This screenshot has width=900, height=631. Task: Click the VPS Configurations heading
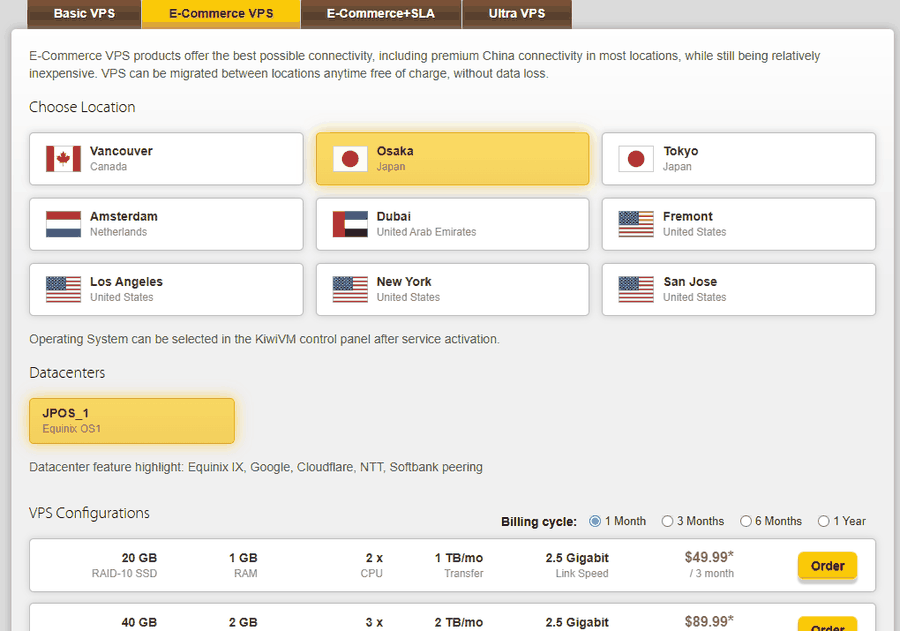pos(90,513)
